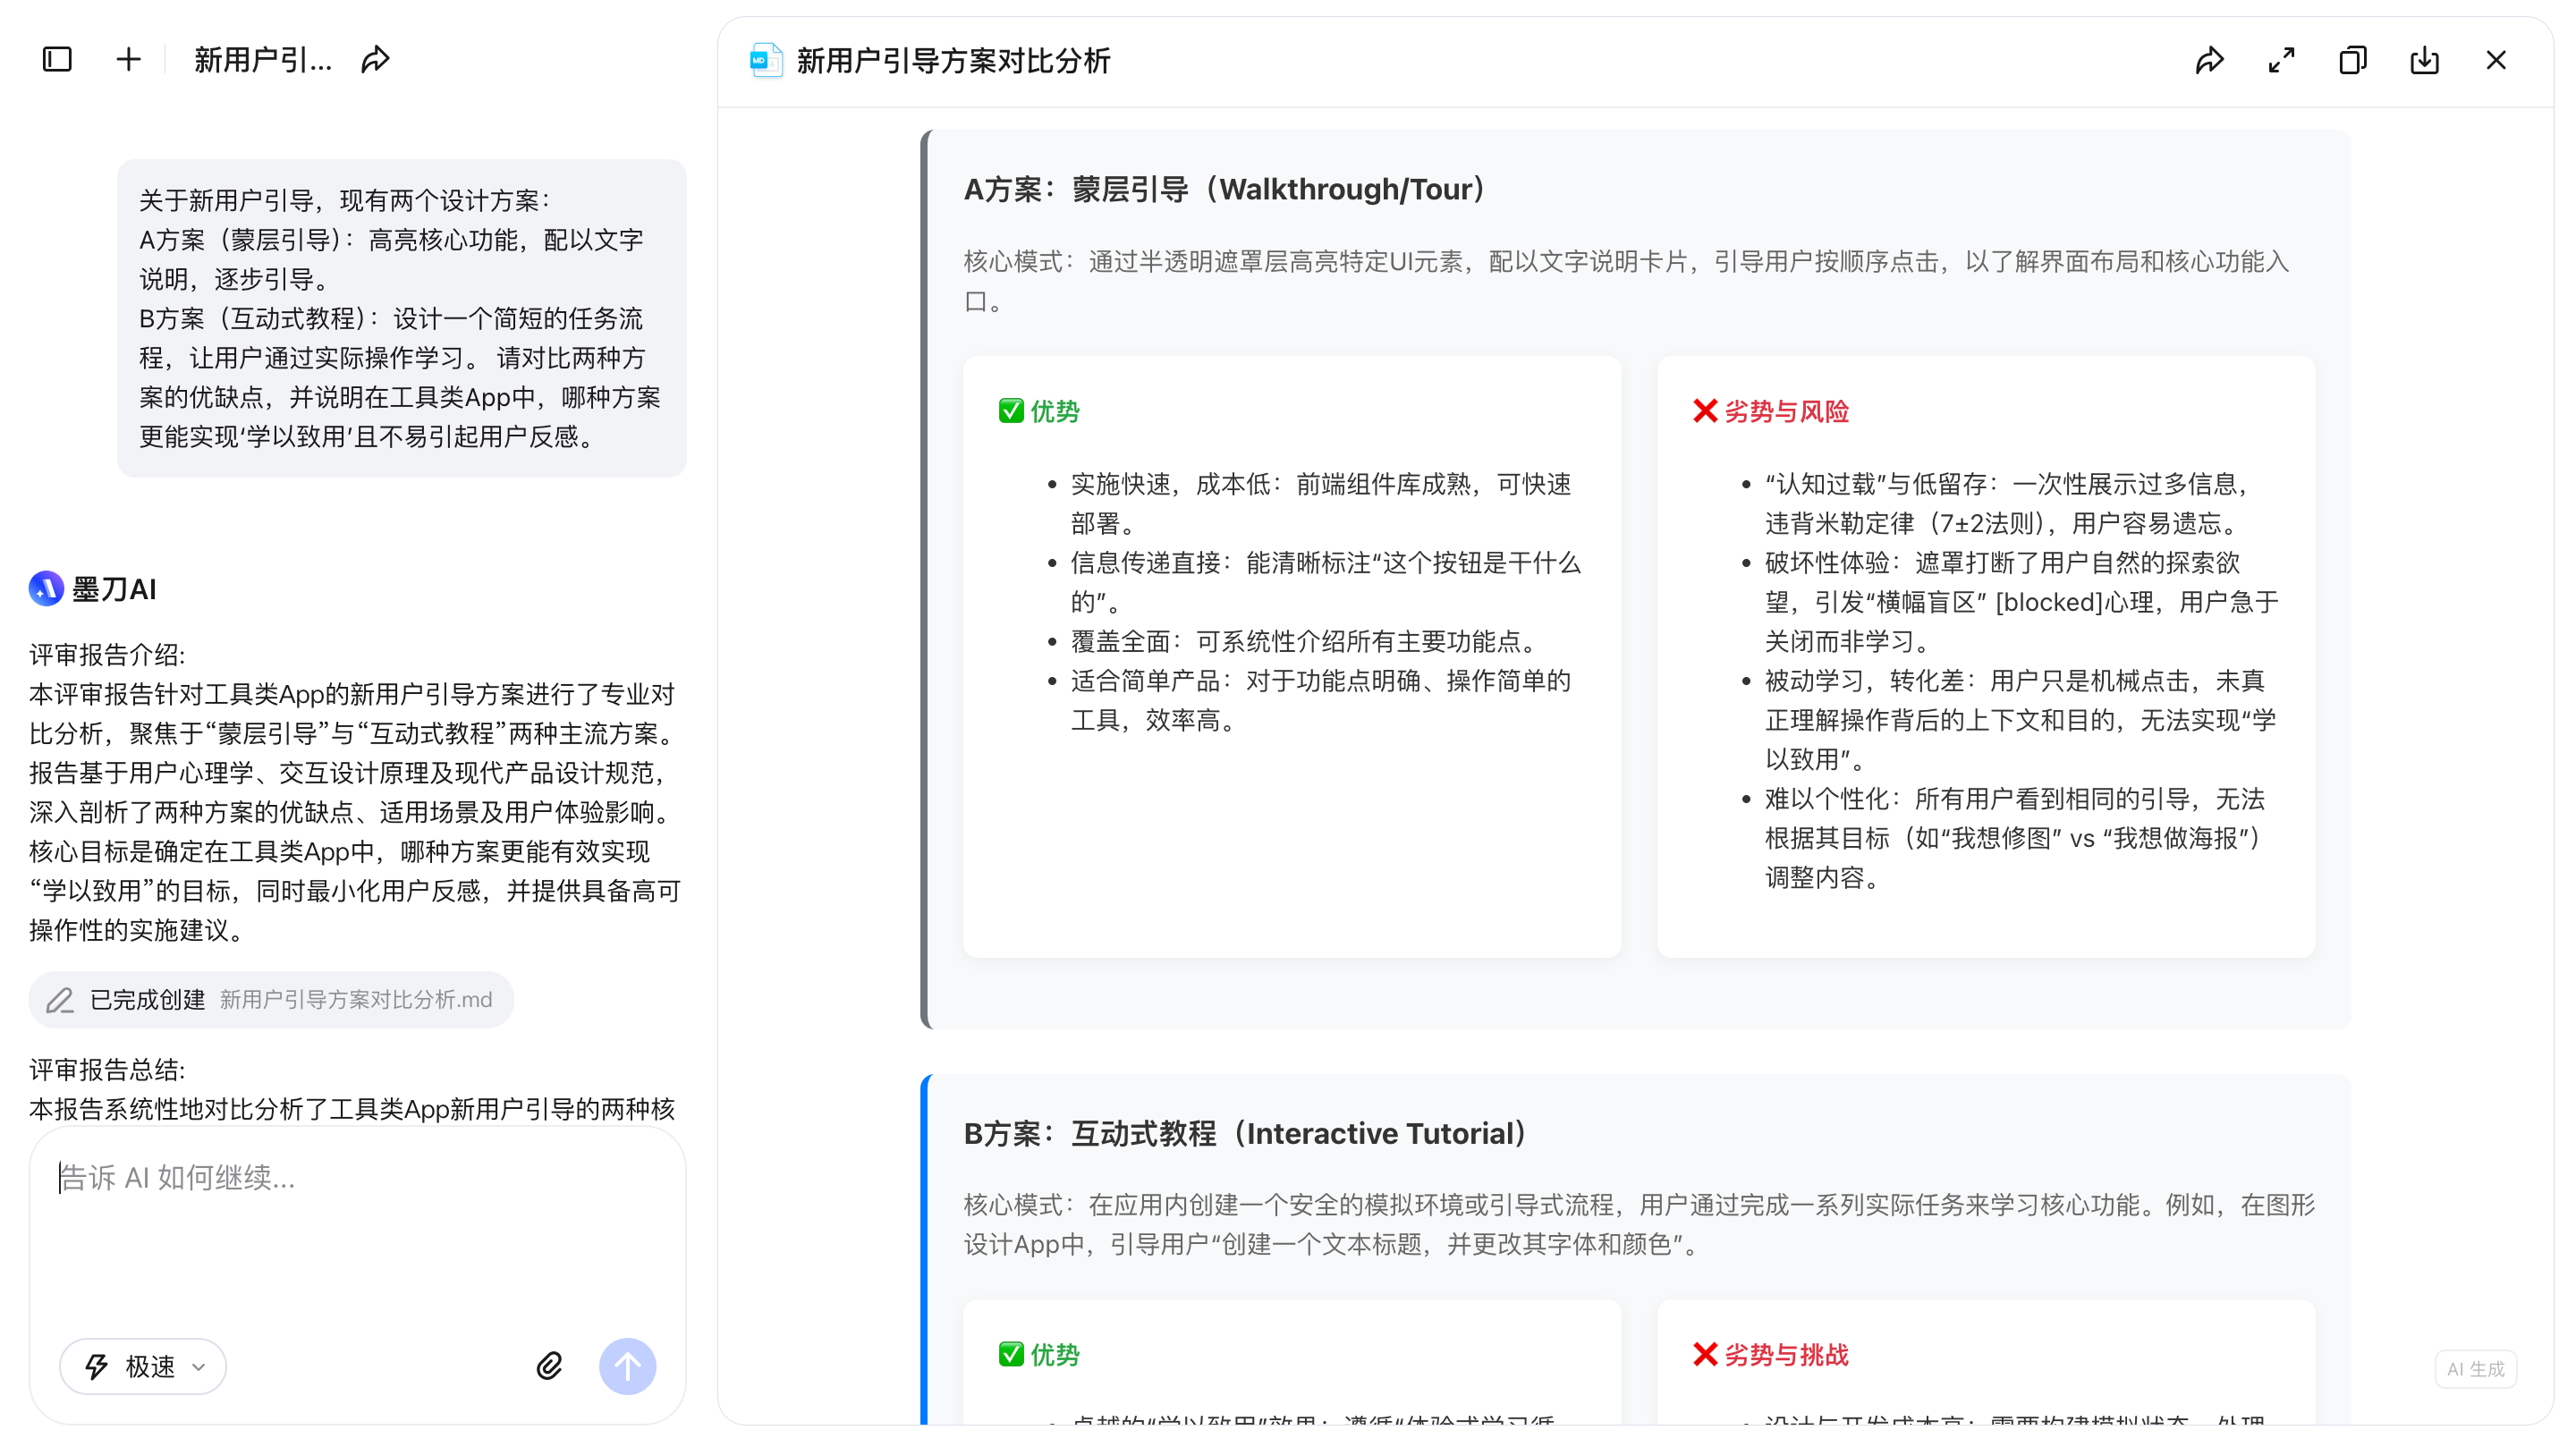
Task: Click the green checkmark 优势 heading in A方案
Action: 1039,411
